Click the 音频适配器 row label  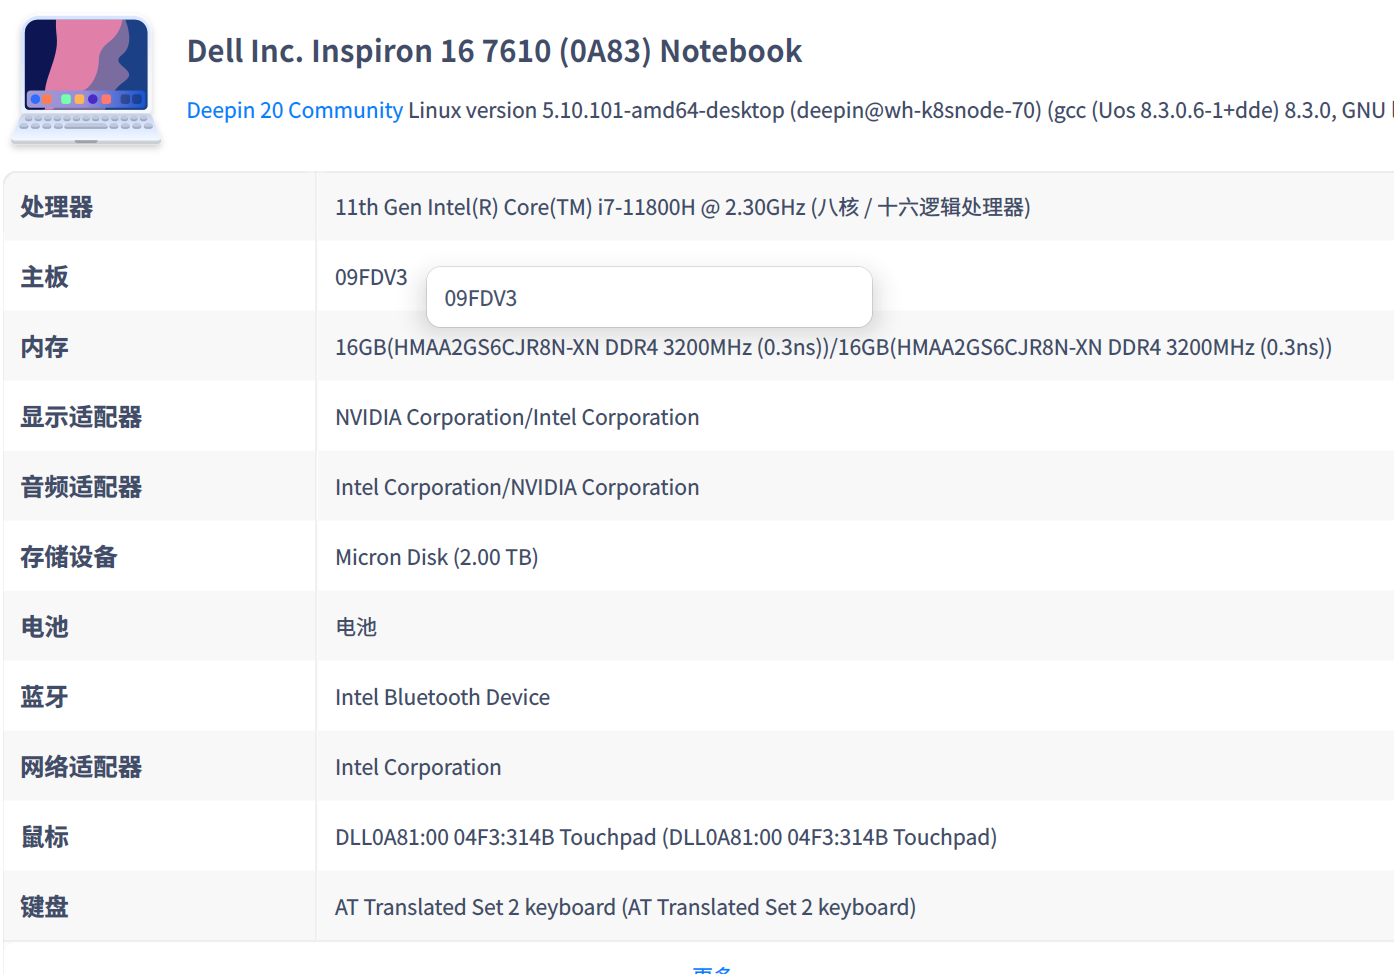click(81, 487)
